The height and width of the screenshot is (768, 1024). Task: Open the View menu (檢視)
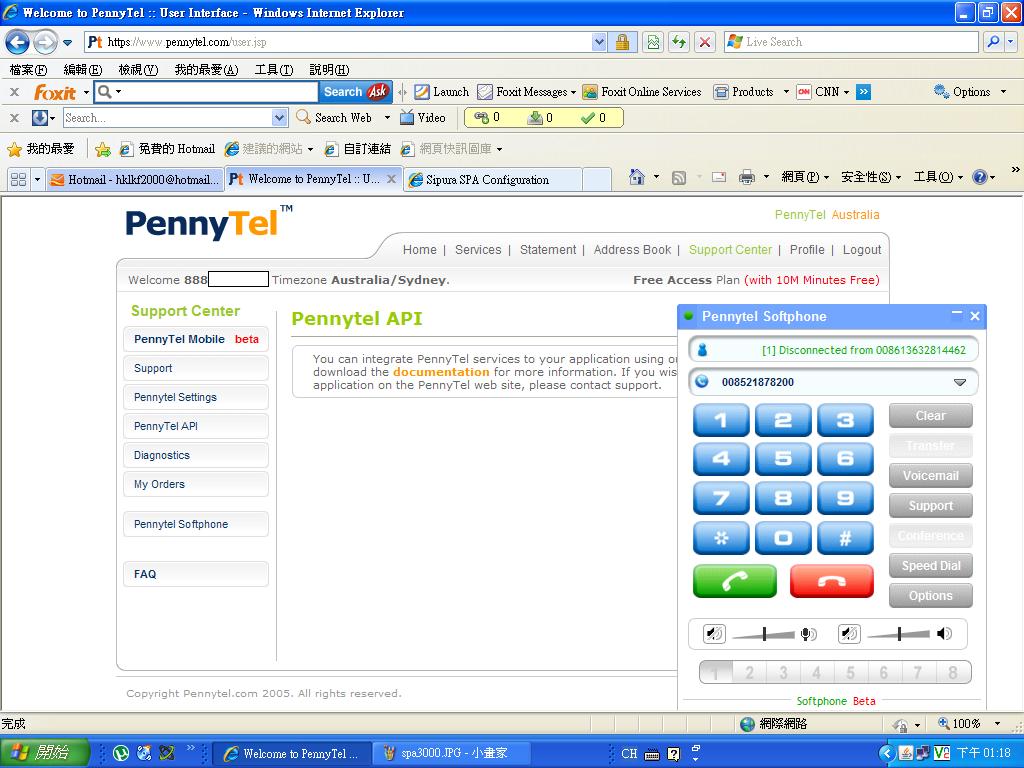138,70
